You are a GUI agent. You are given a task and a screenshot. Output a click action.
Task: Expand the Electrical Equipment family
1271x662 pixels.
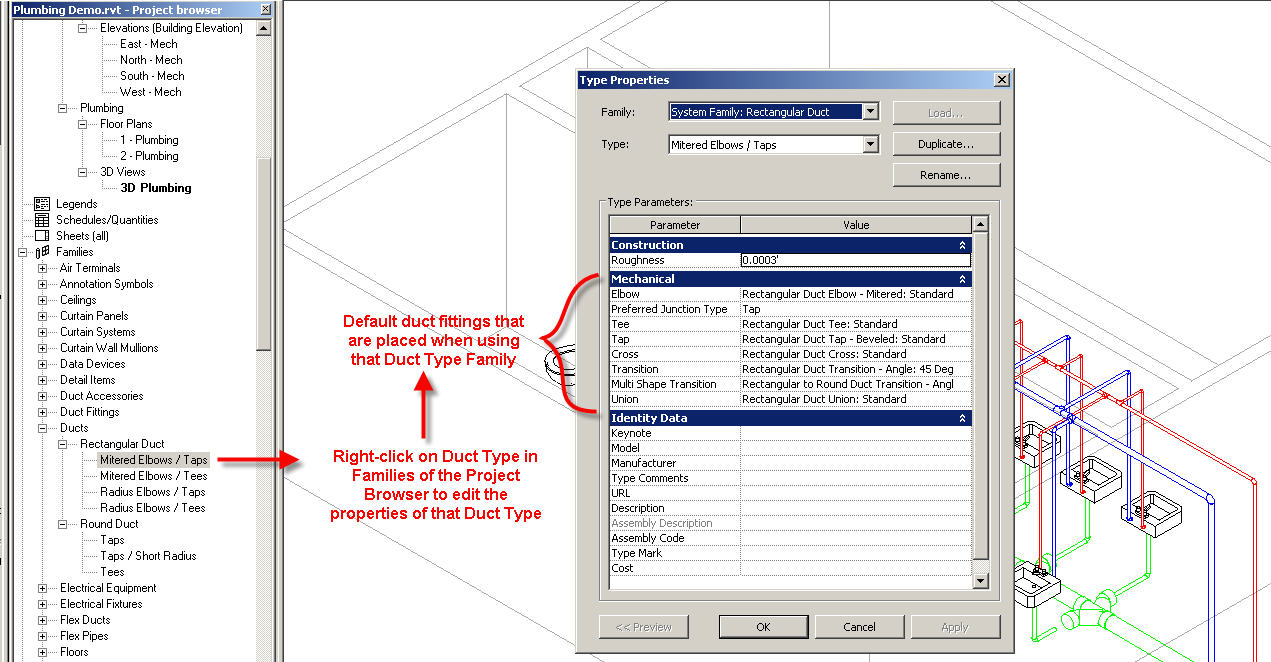(x=42, y=588)
